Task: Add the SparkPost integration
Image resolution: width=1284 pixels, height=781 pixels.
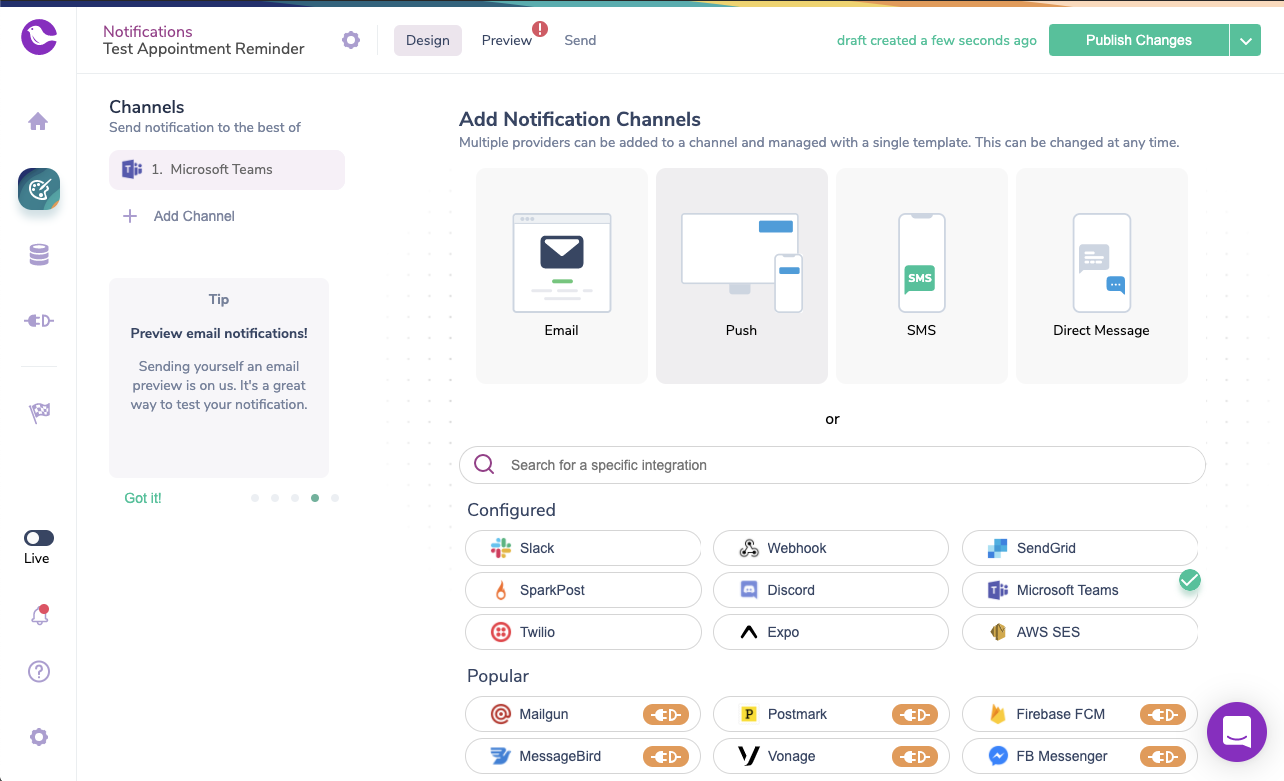Action: [583, 590]
